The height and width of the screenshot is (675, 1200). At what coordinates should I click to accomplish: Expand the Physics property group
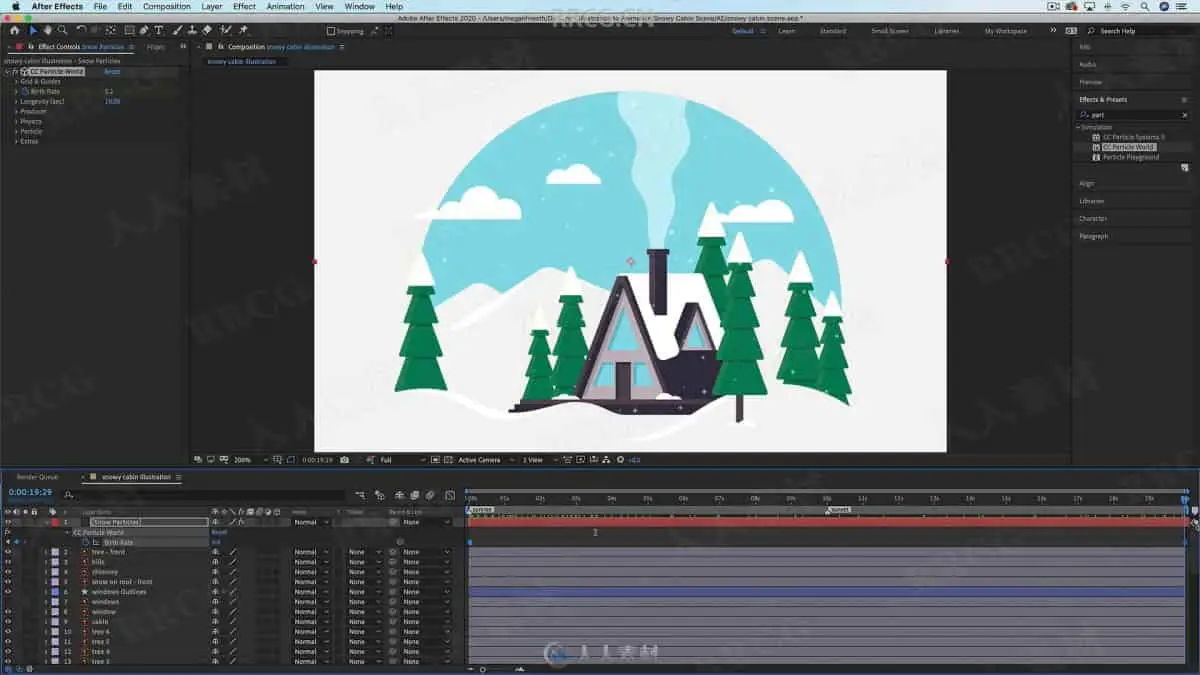[16, 121]
